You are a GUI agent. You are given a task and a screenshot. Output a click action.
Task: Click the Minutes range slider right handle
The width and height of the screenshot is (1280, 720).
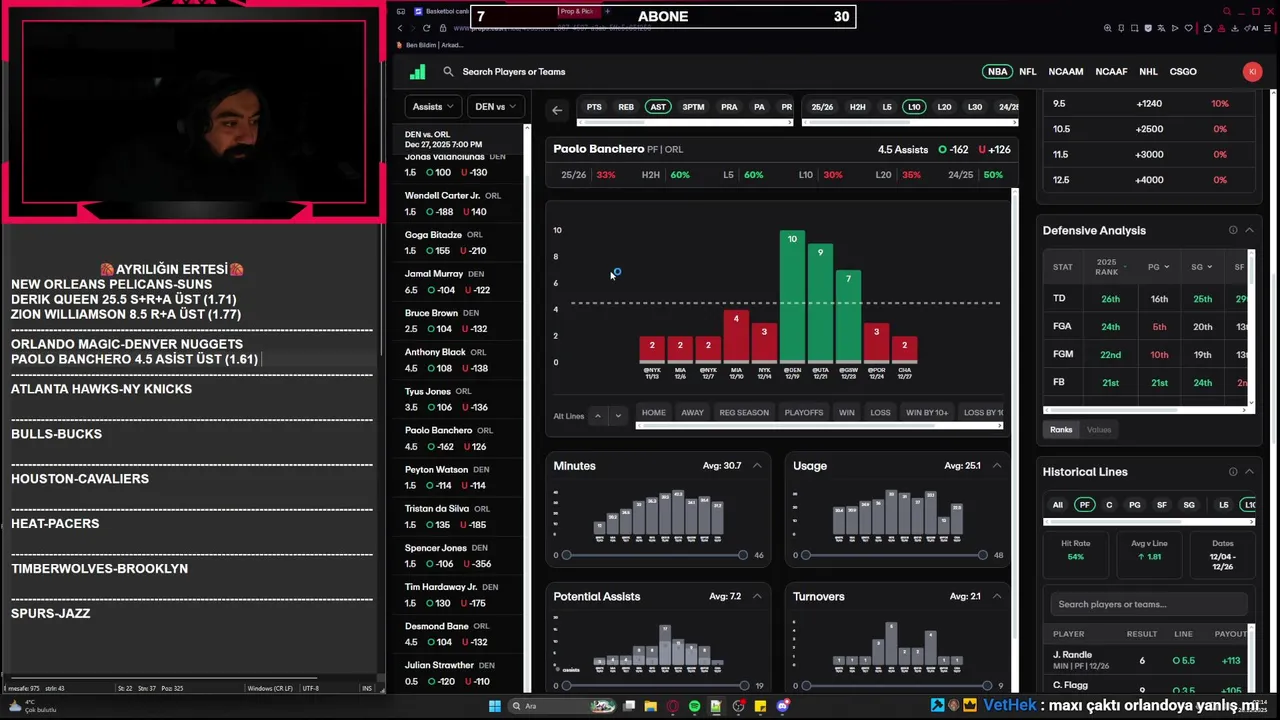coord(742,555)
